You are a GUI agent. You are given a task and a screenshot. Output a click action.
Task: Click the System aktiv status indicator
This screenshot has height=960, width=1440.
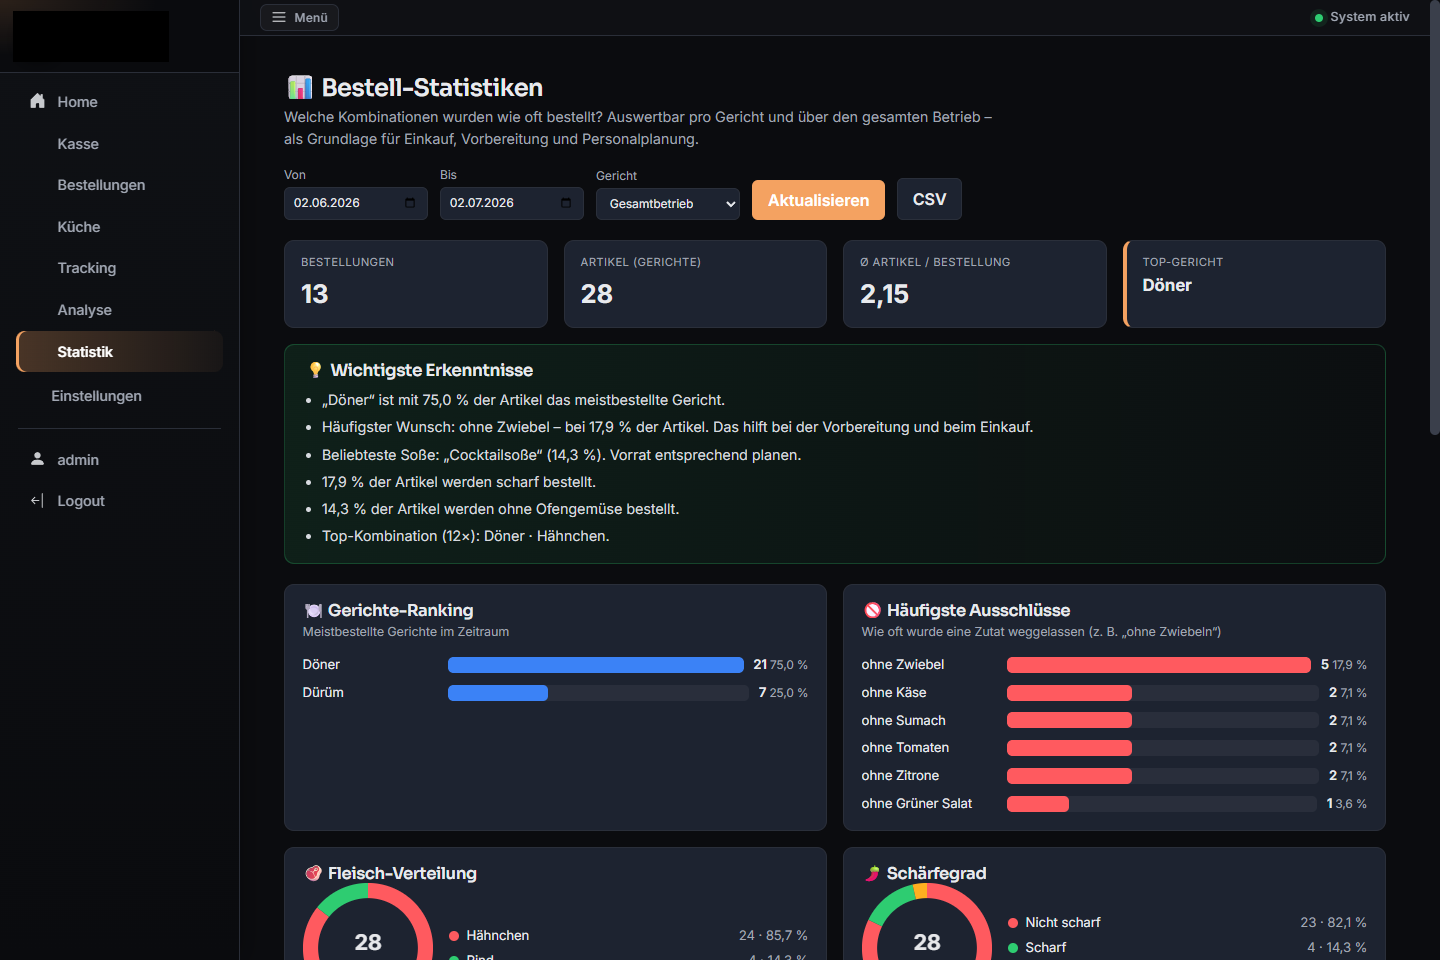point(1361,17)
